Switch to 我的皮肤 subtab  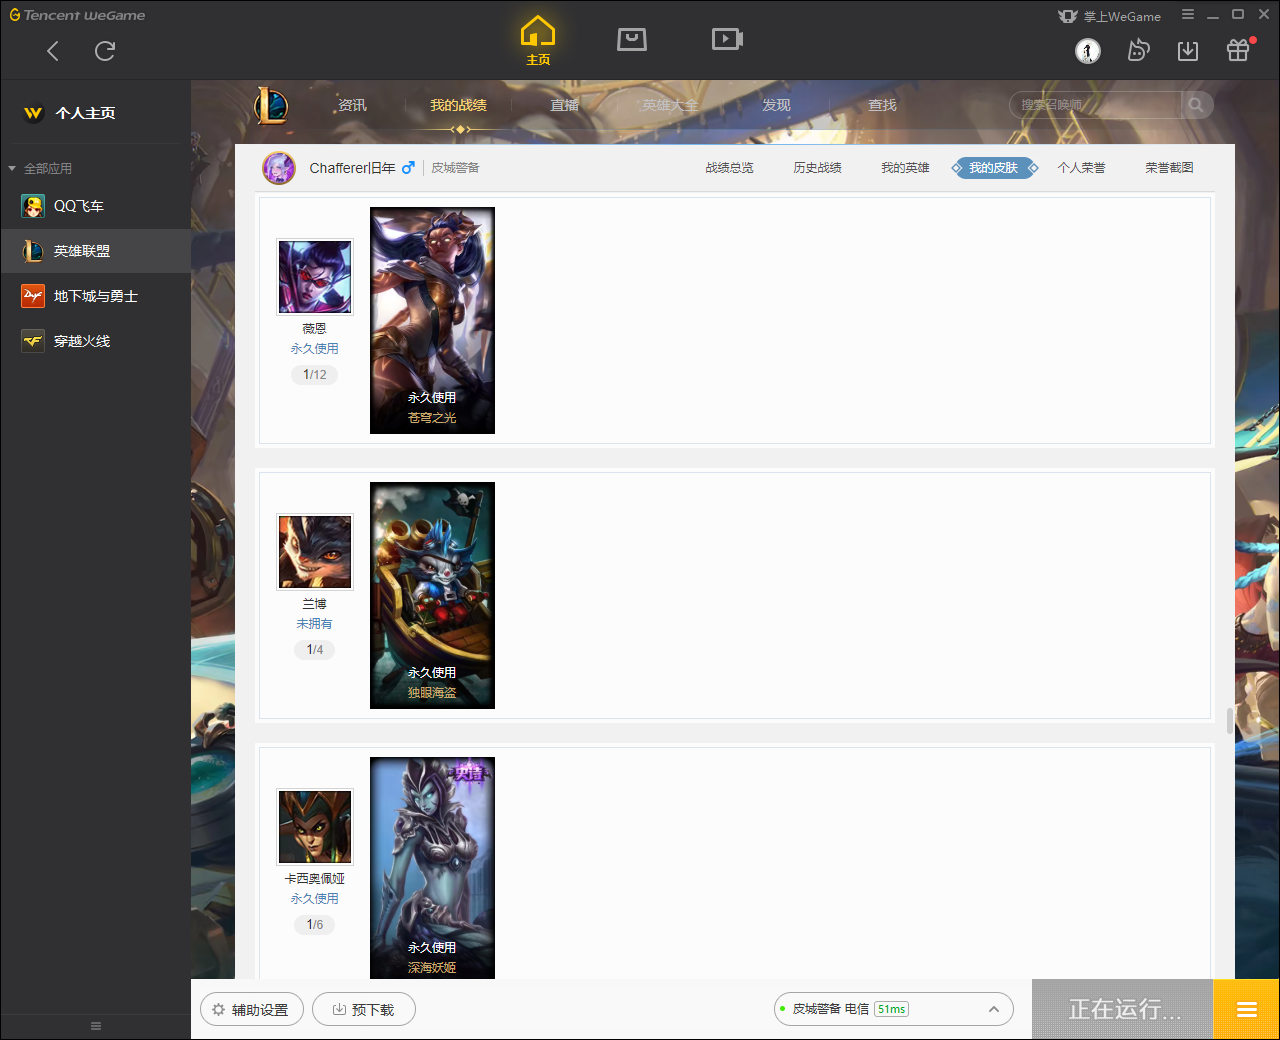(x=993, y=168)
